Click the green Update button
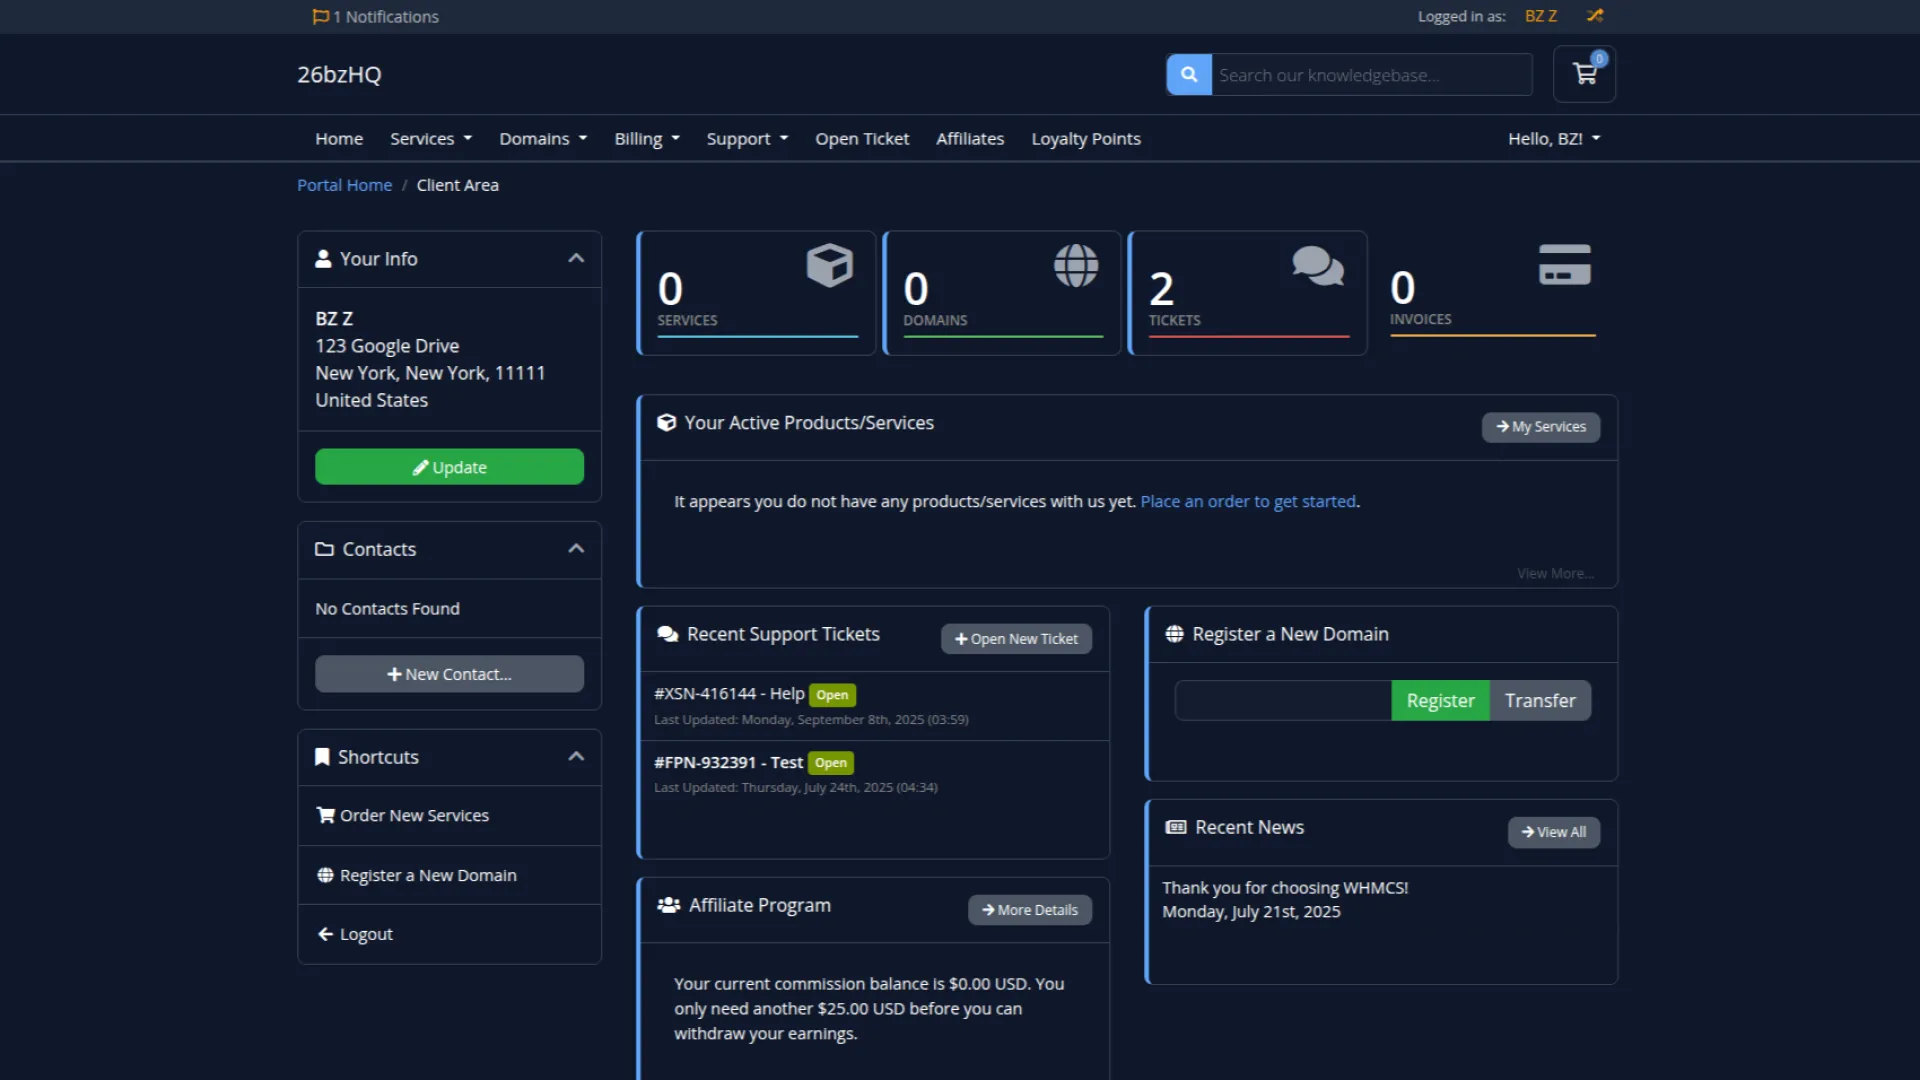Image resolution: width=1920 pixels, height=1080 pixels. [x=449, y=467]
